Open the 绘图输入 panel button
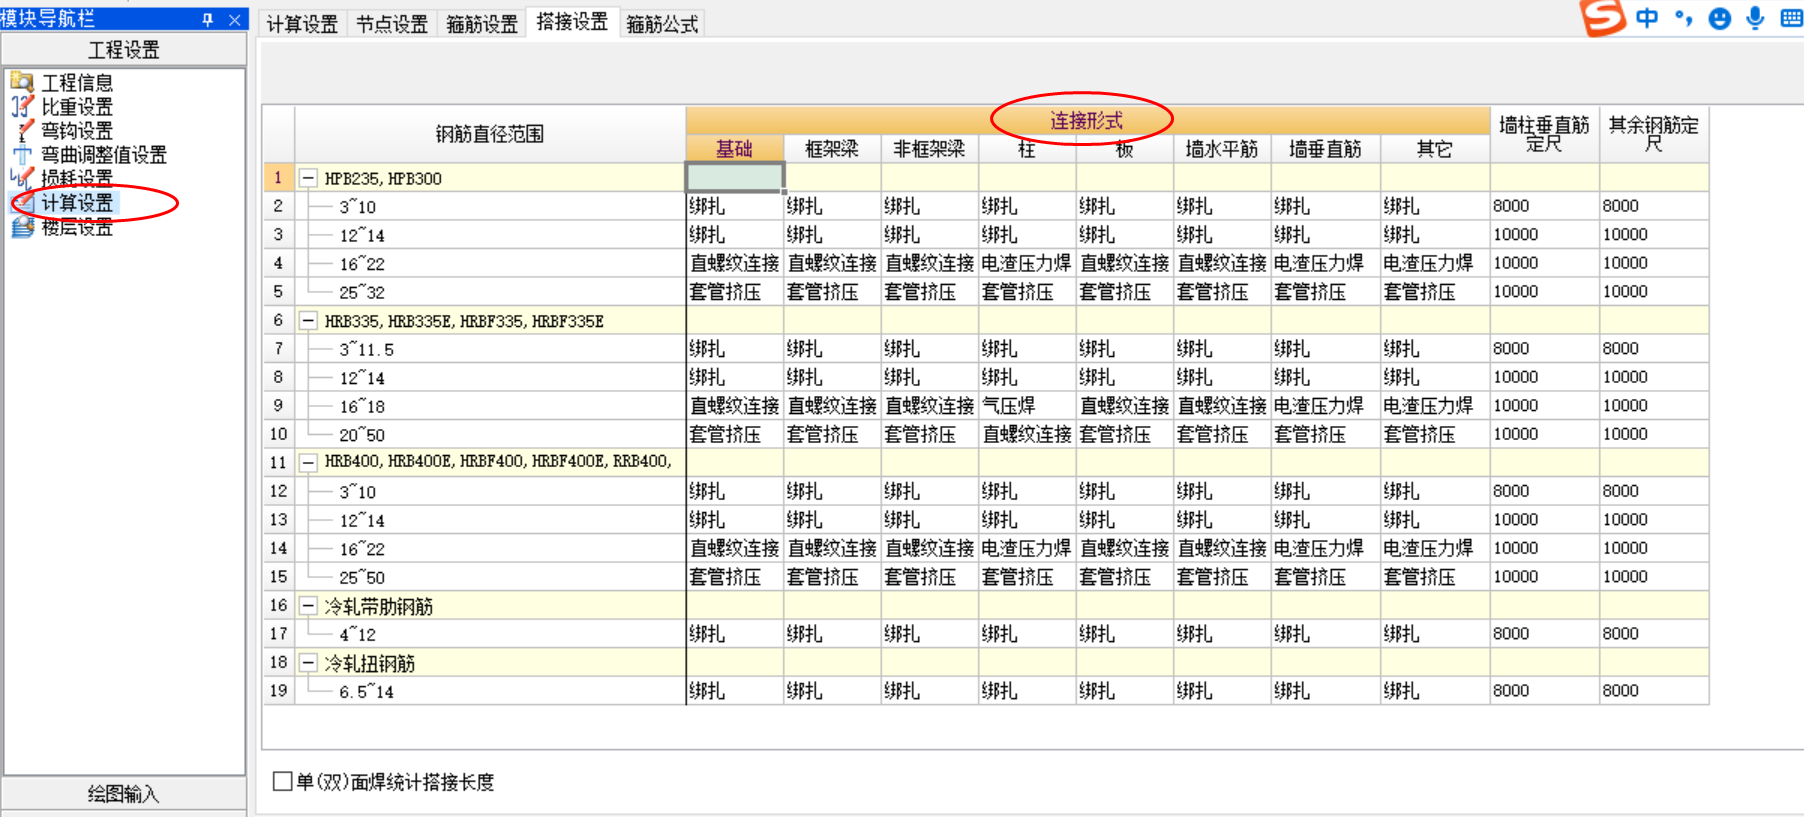The image size is (1804, 817). (x=124, y=794)
